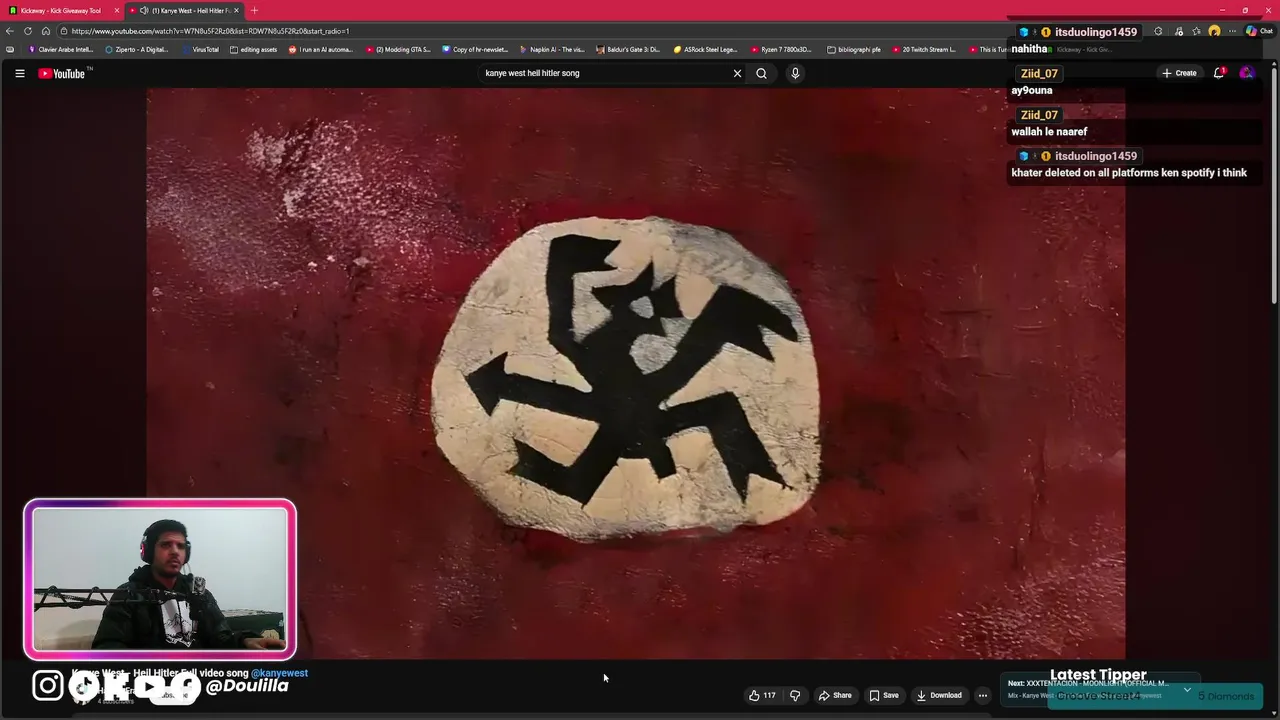Open a new browser tab
Screen dimensions: 1280x720
pyautogui.click(x=254, y=10)
